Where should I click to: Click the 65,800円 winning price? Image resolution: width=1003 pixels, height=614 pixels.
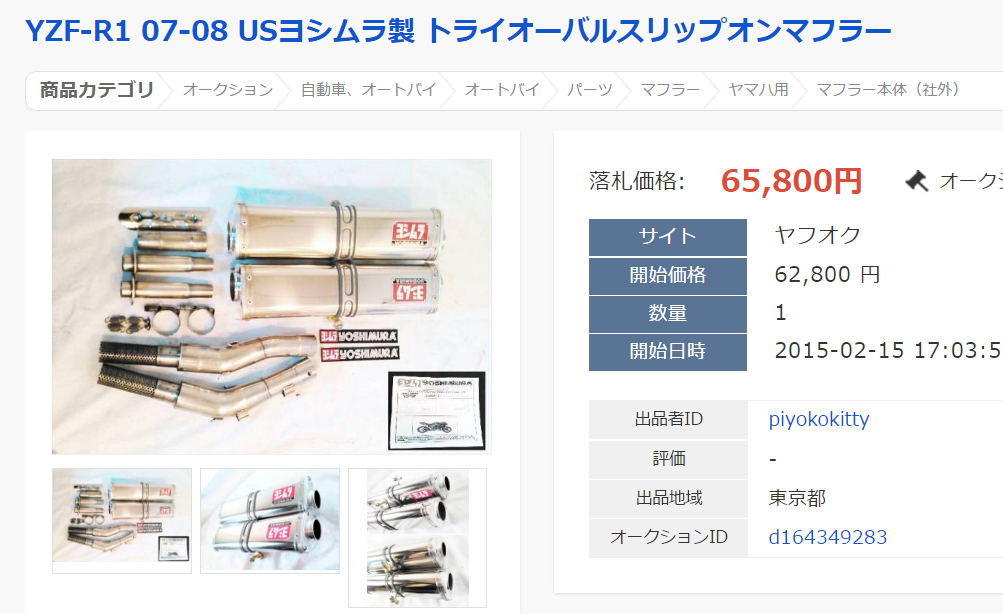(x=791, y=181)
